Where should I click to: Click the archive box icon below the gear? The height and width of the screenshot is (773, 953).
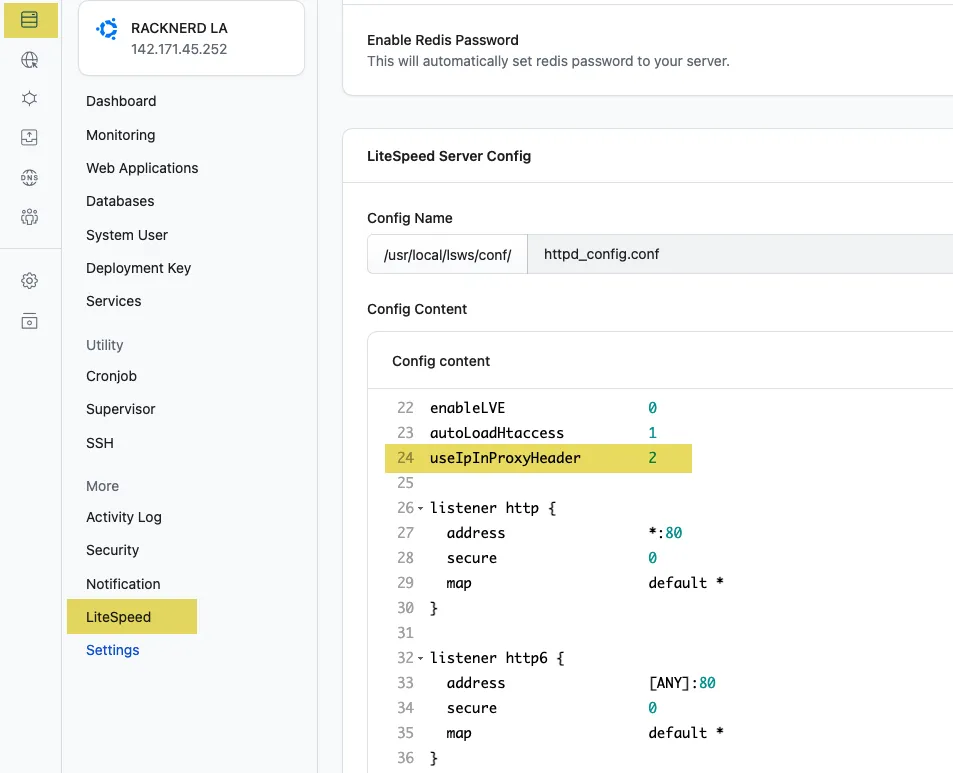point(30,320)
